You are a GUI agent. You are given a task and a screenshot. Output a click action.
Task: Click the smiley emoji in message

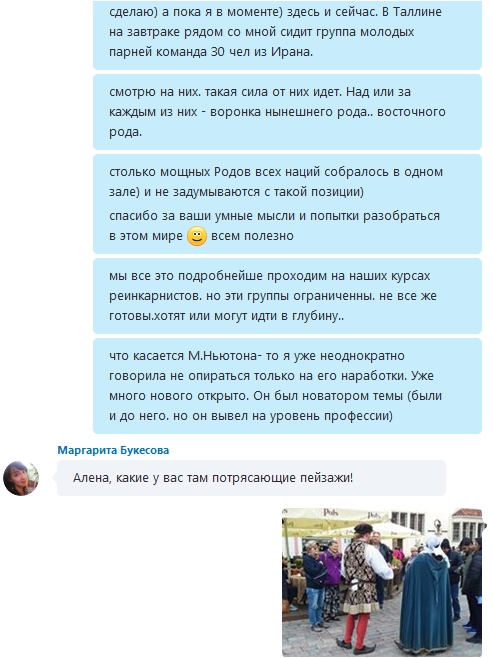point(197,236)
